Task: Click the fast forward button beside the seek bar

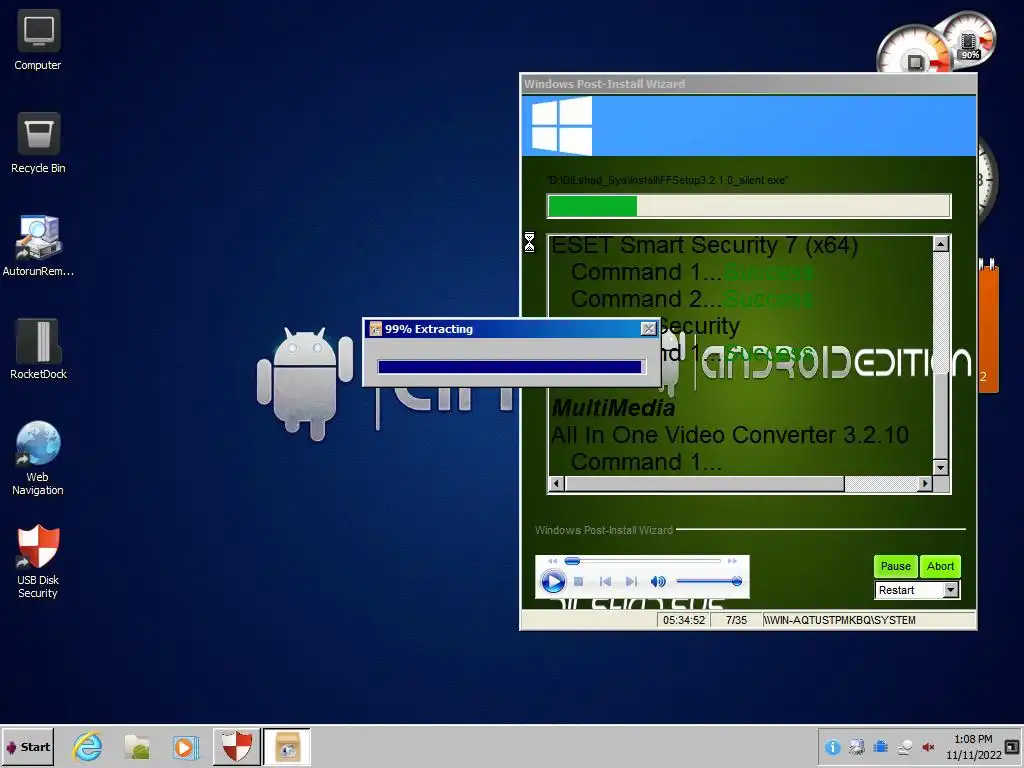Action: [732, 561]
